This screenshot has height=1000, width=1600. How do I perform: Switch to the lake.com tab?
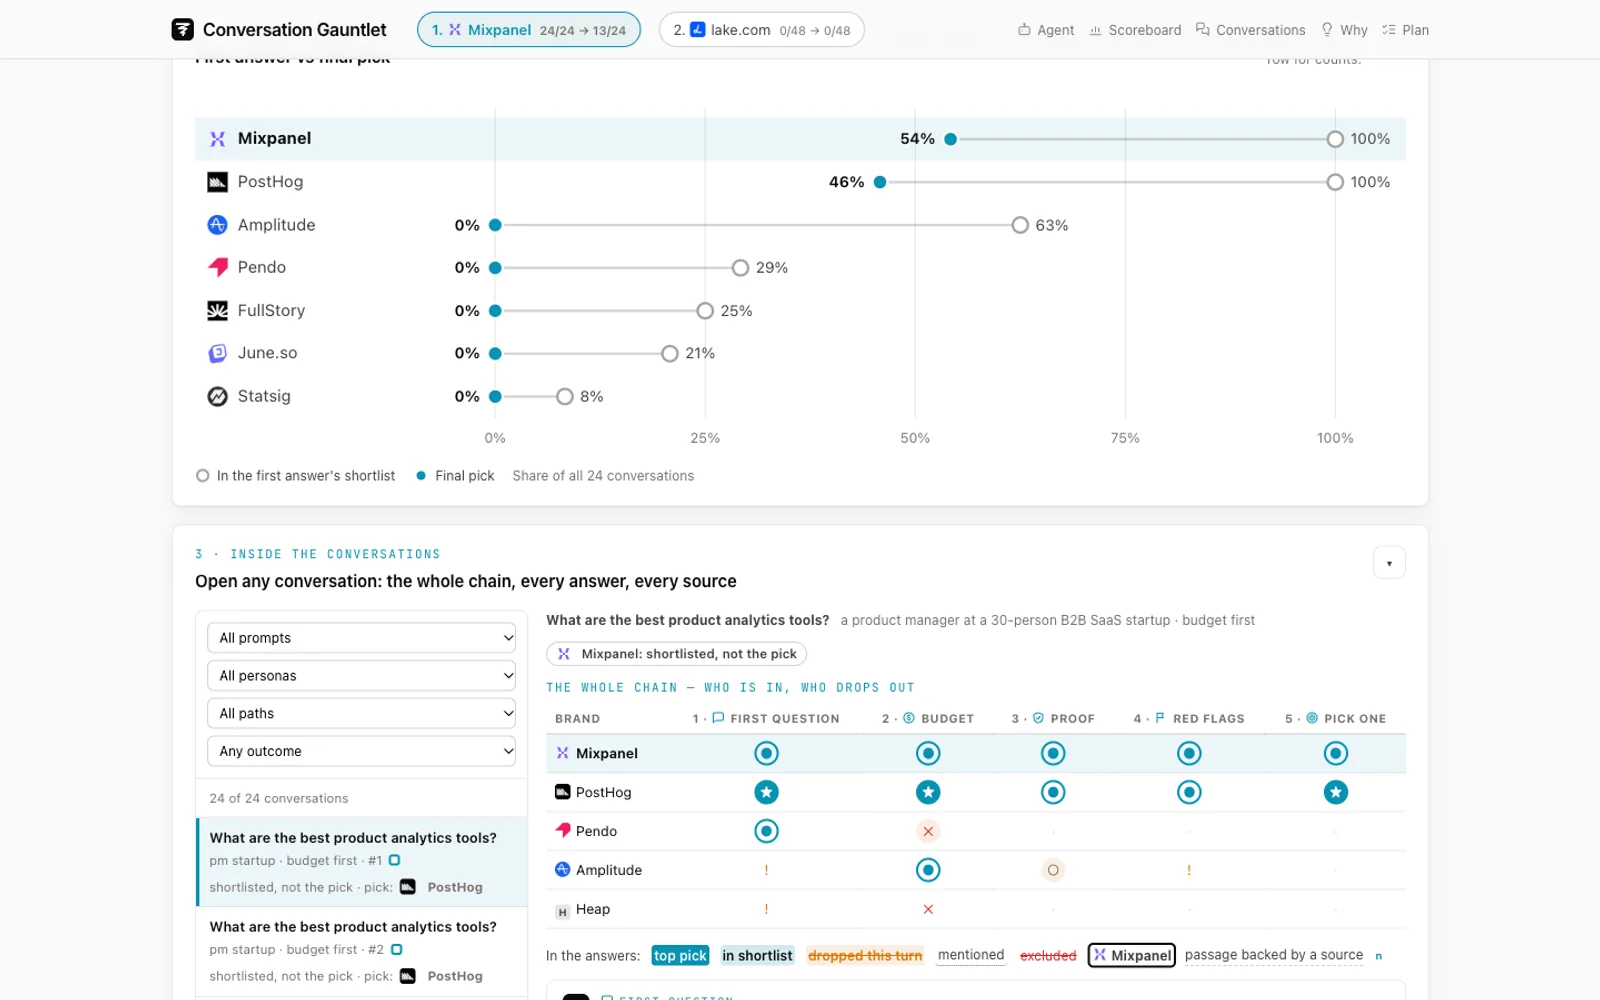pos(761,30)
